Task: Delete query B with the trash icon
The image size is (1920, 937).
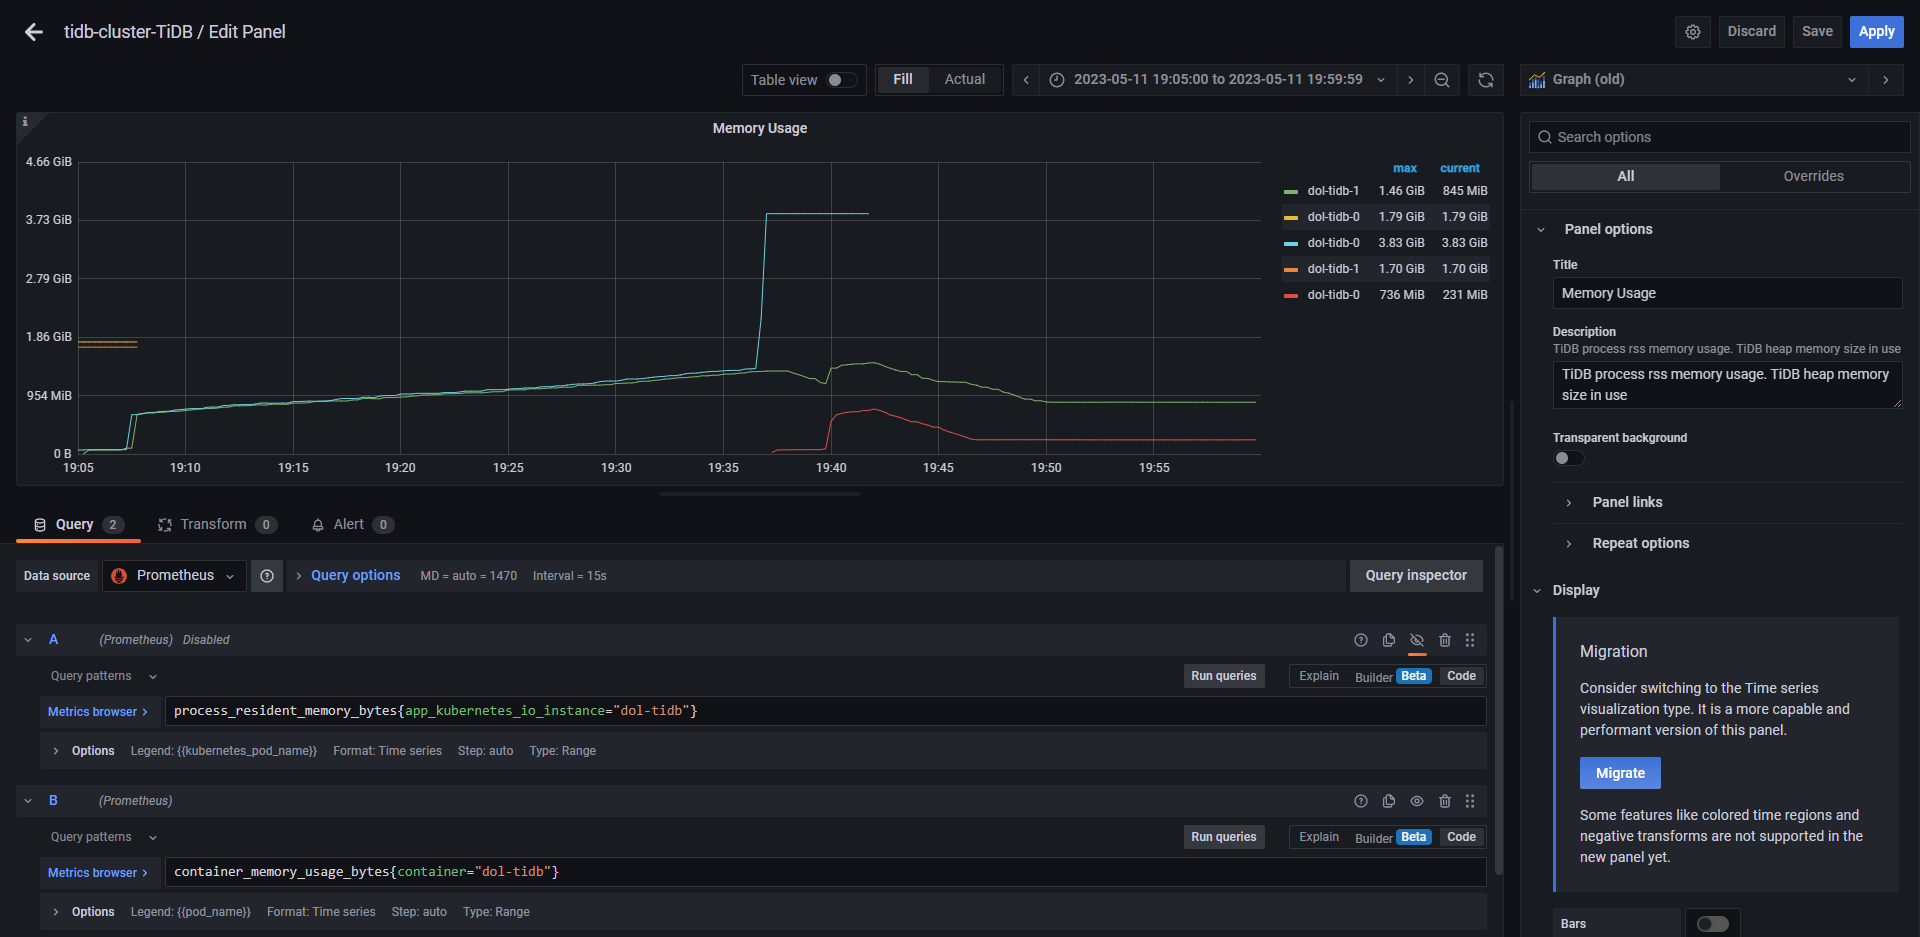Action: click(x=1445, y=801)
